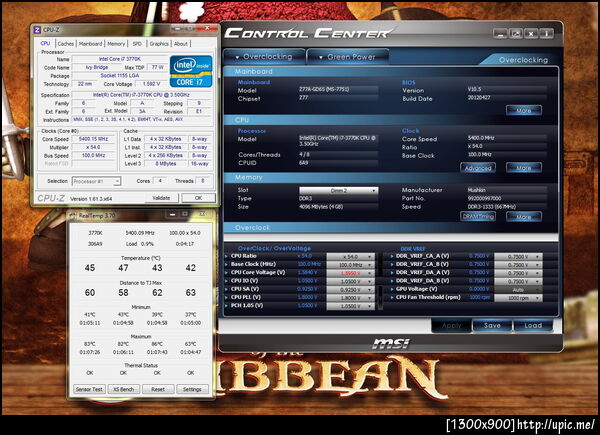
Task: Open the GPU Voltage Auto dropdown
Action: [x=518, y=290]
